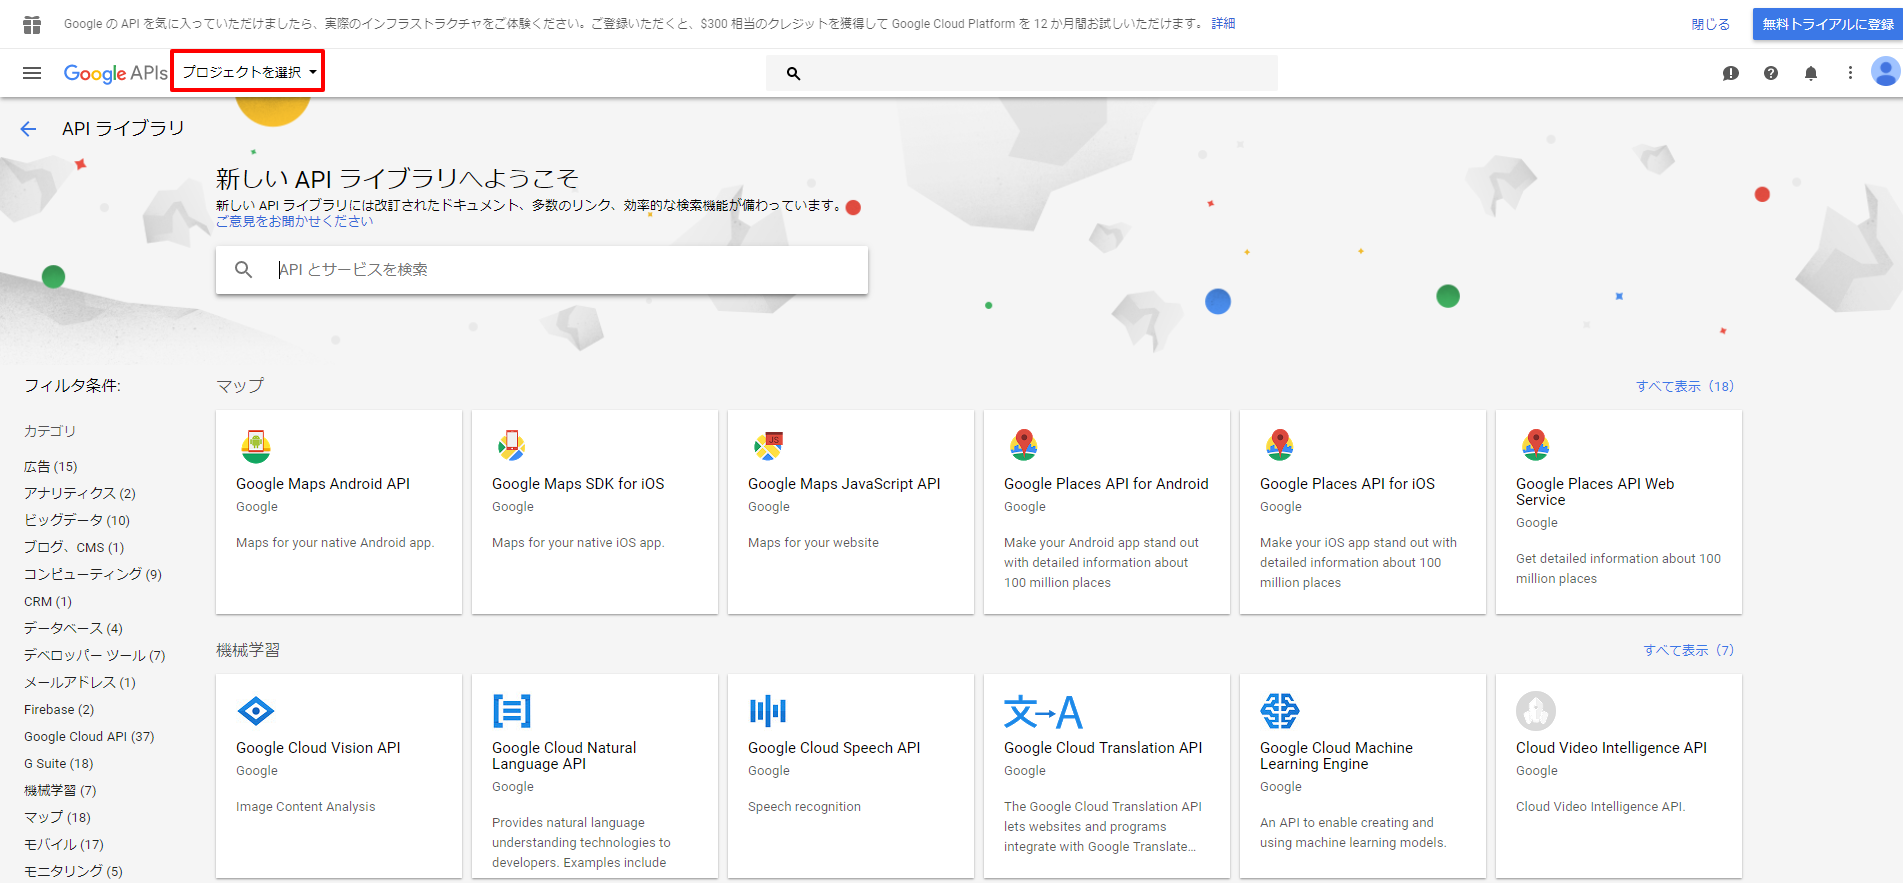Screen dimensions: 1903x883
Task: Open the ご意見をお聞かせください feedback link
Action: point(294,221)
